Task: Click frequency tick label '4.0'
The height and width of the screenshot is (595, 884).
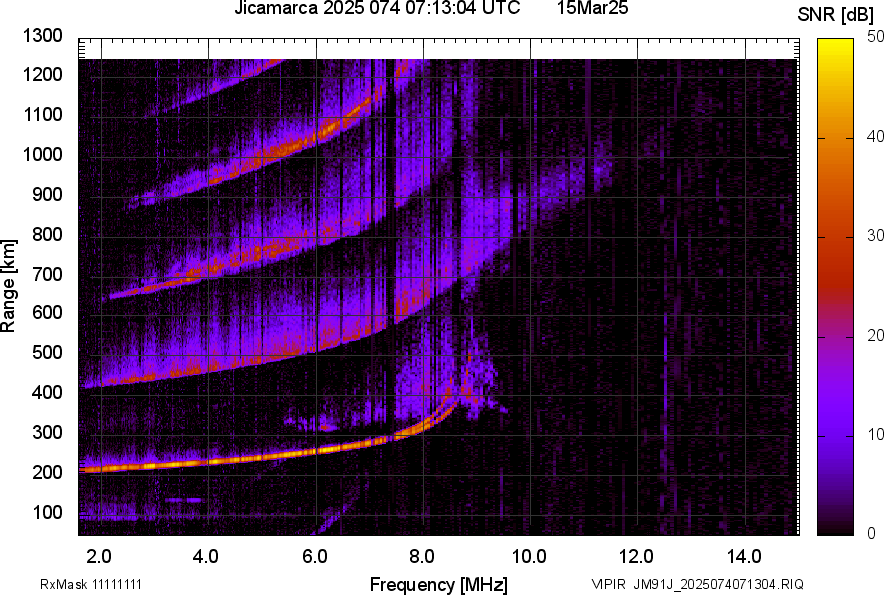Action: [206, 557]
